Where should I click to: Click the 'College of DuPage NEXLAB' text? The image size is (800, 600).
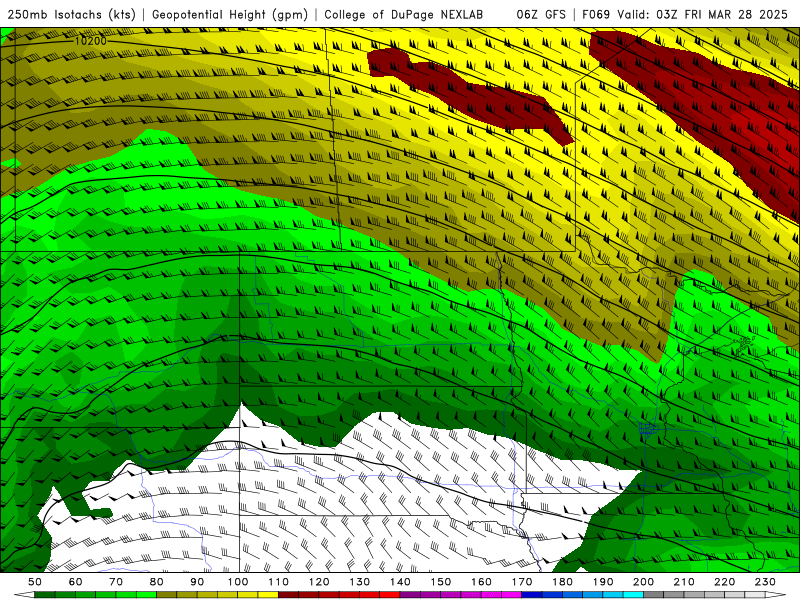coord(404,14)
